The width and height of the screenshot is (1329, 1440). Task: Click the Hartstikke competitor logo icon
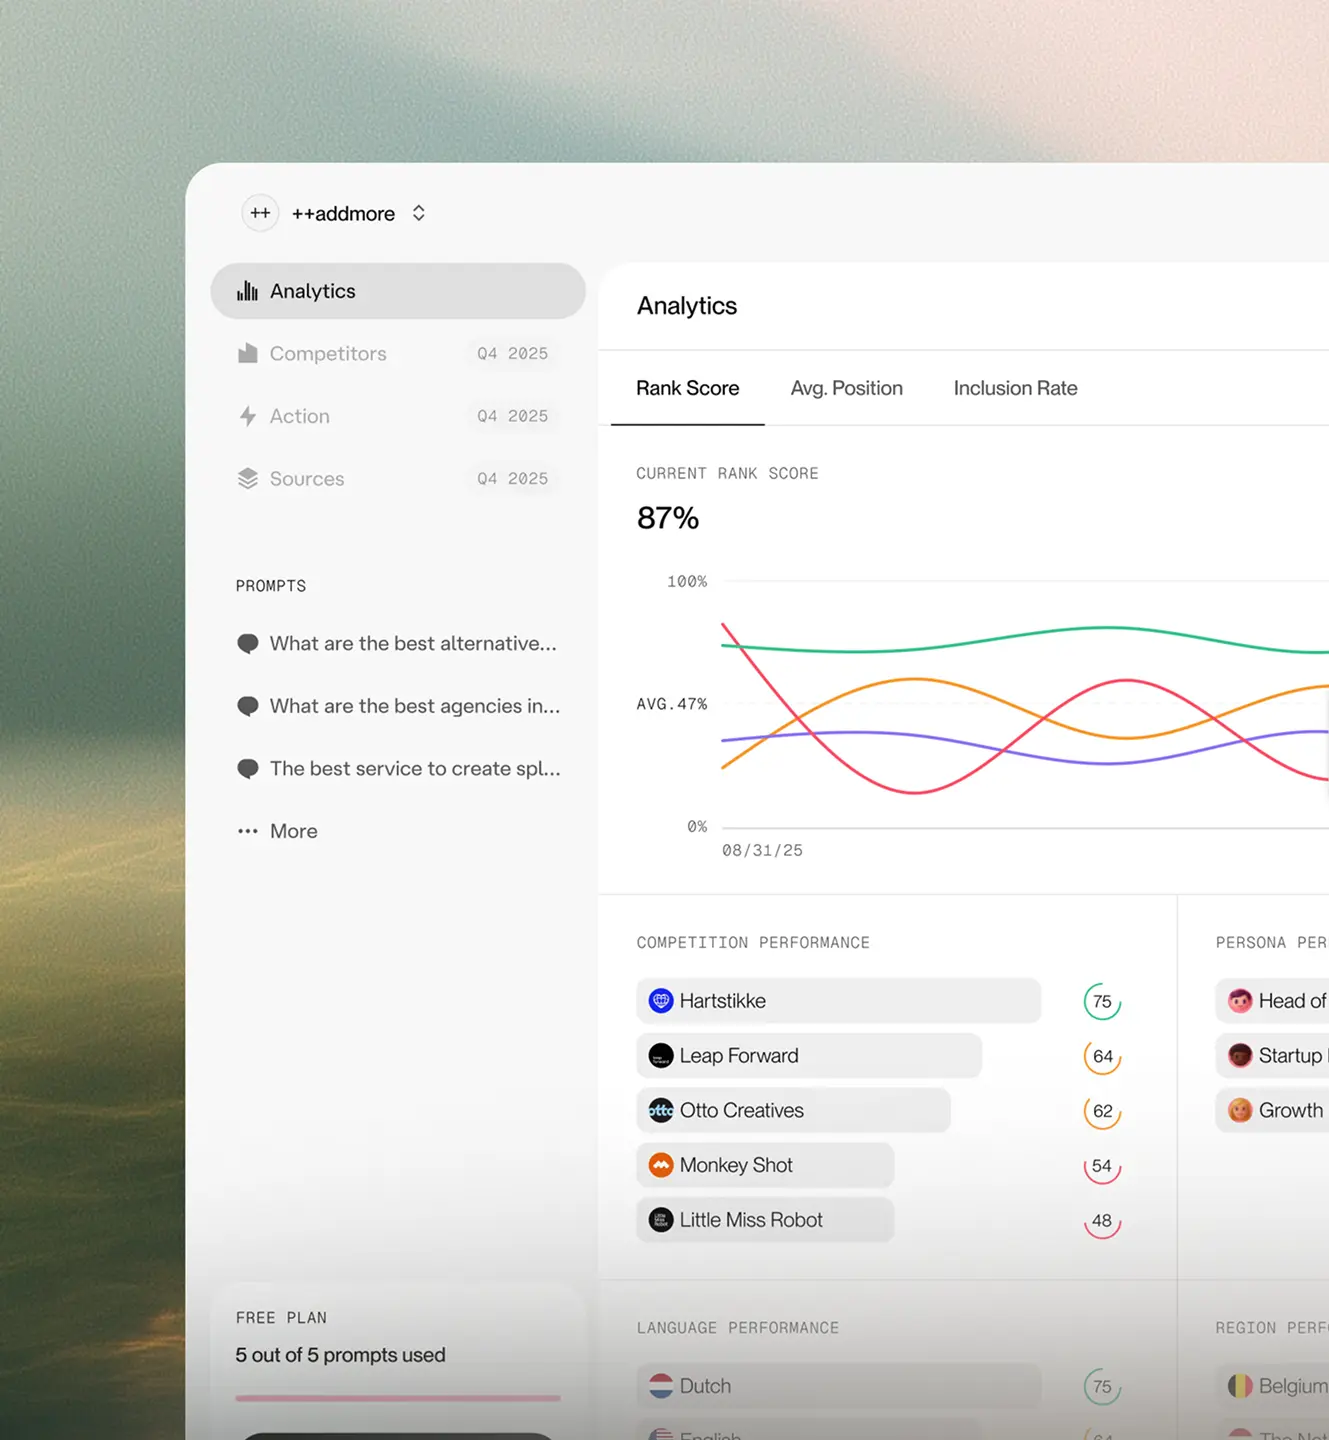point(661,1001)
